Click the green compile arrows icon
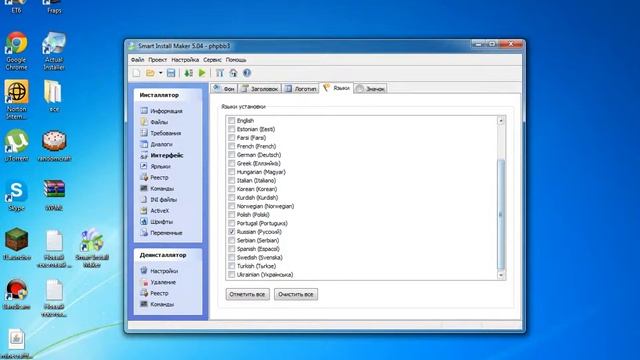Viewport: 640px width, 360px height. (x=188, y=73)
